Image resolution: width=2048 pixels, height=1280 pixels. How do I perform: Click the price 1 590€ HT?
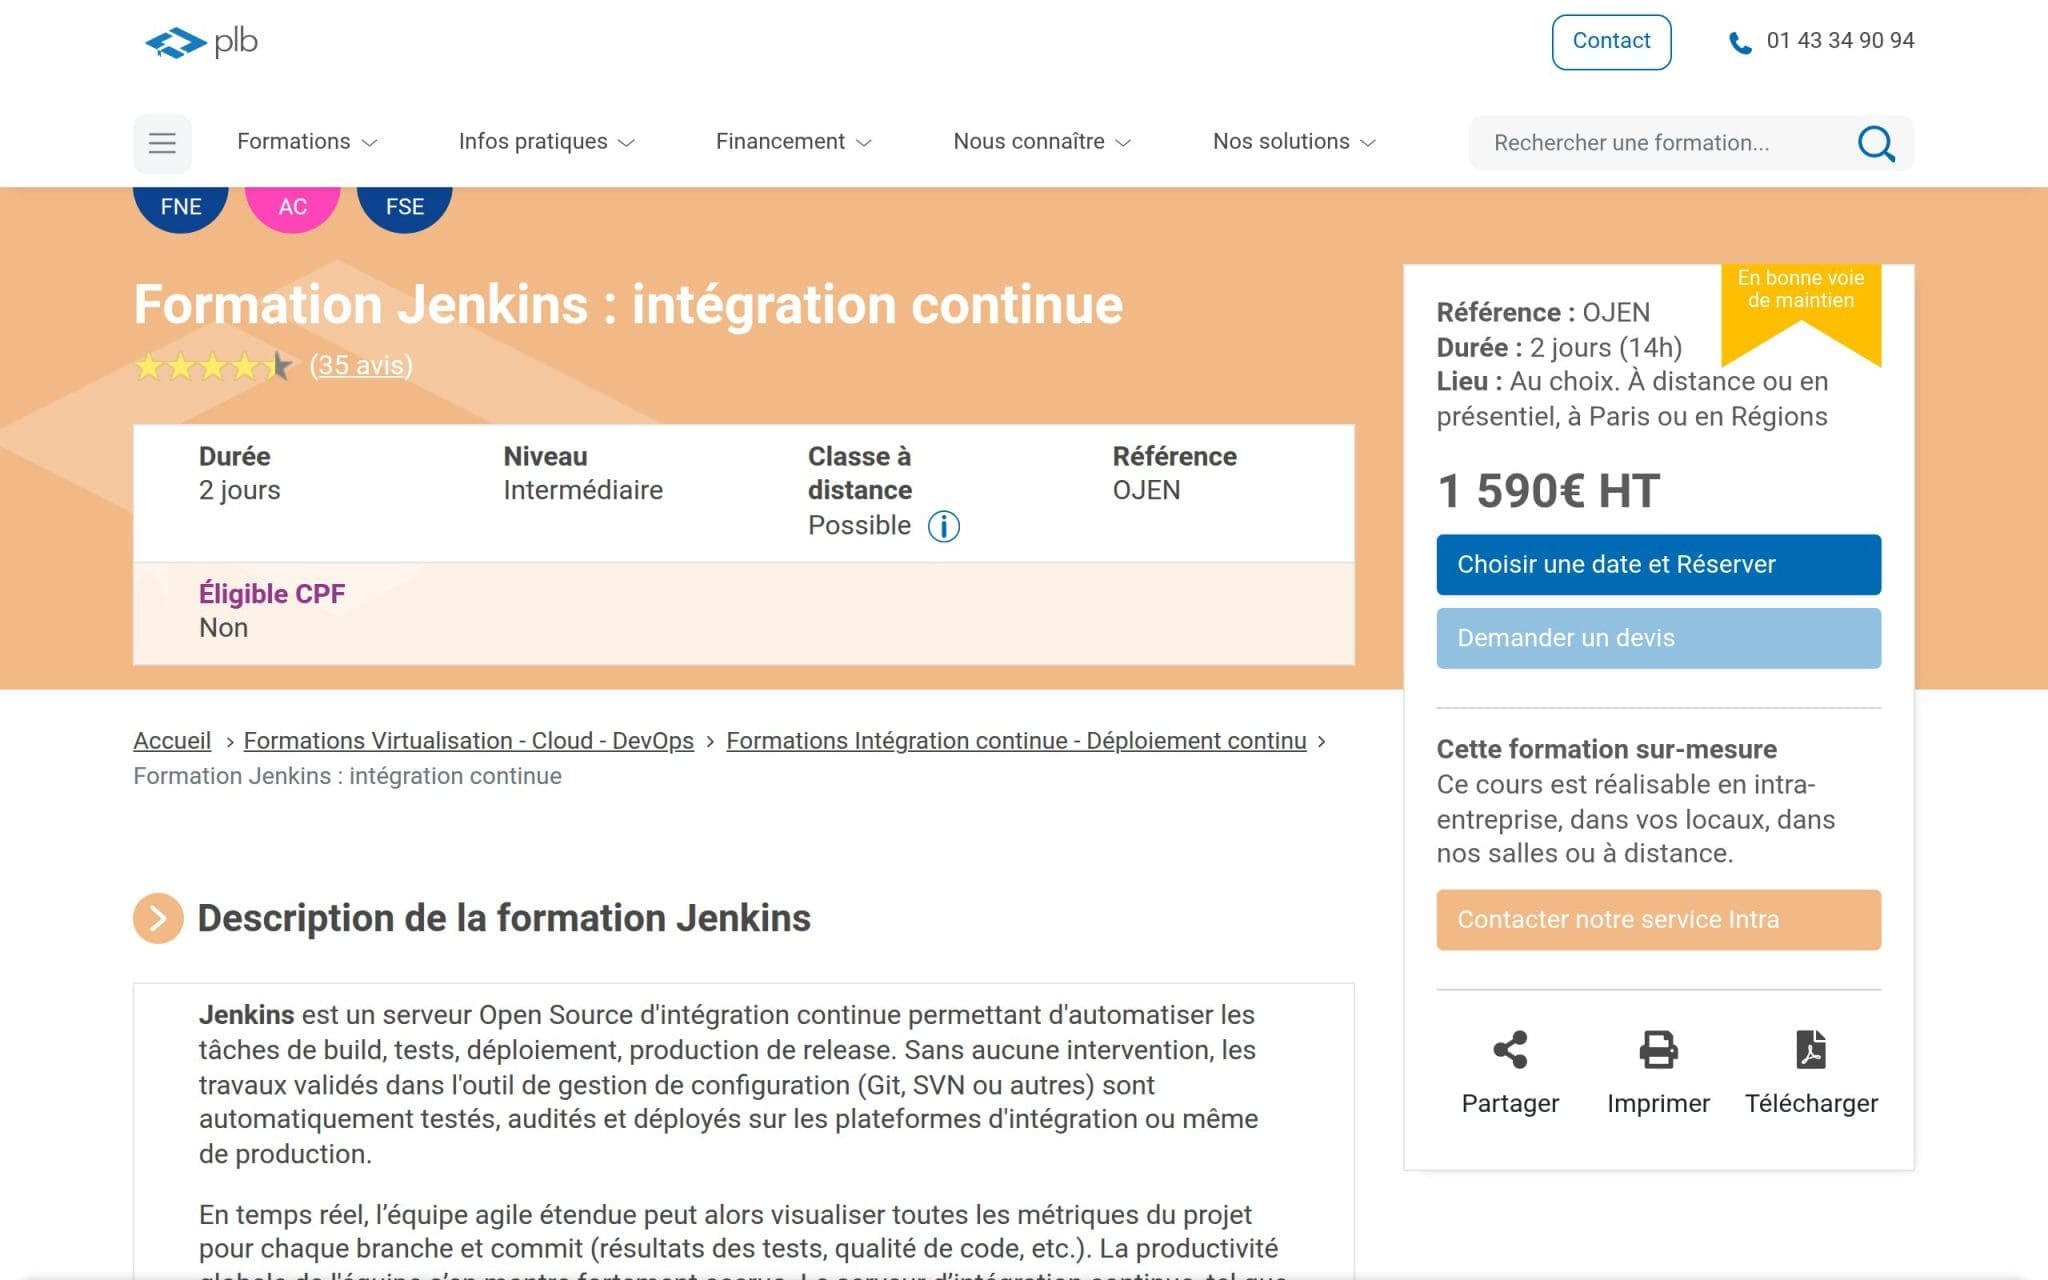[1548, 491]
